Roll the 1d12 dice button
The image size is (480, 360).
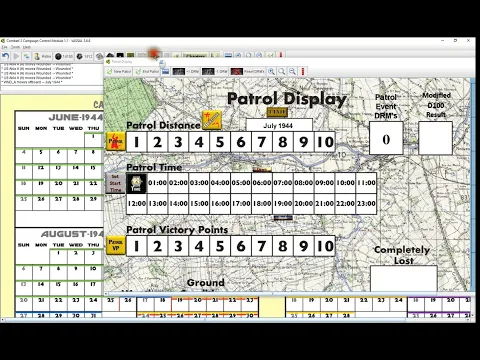[x=84, y=56]
